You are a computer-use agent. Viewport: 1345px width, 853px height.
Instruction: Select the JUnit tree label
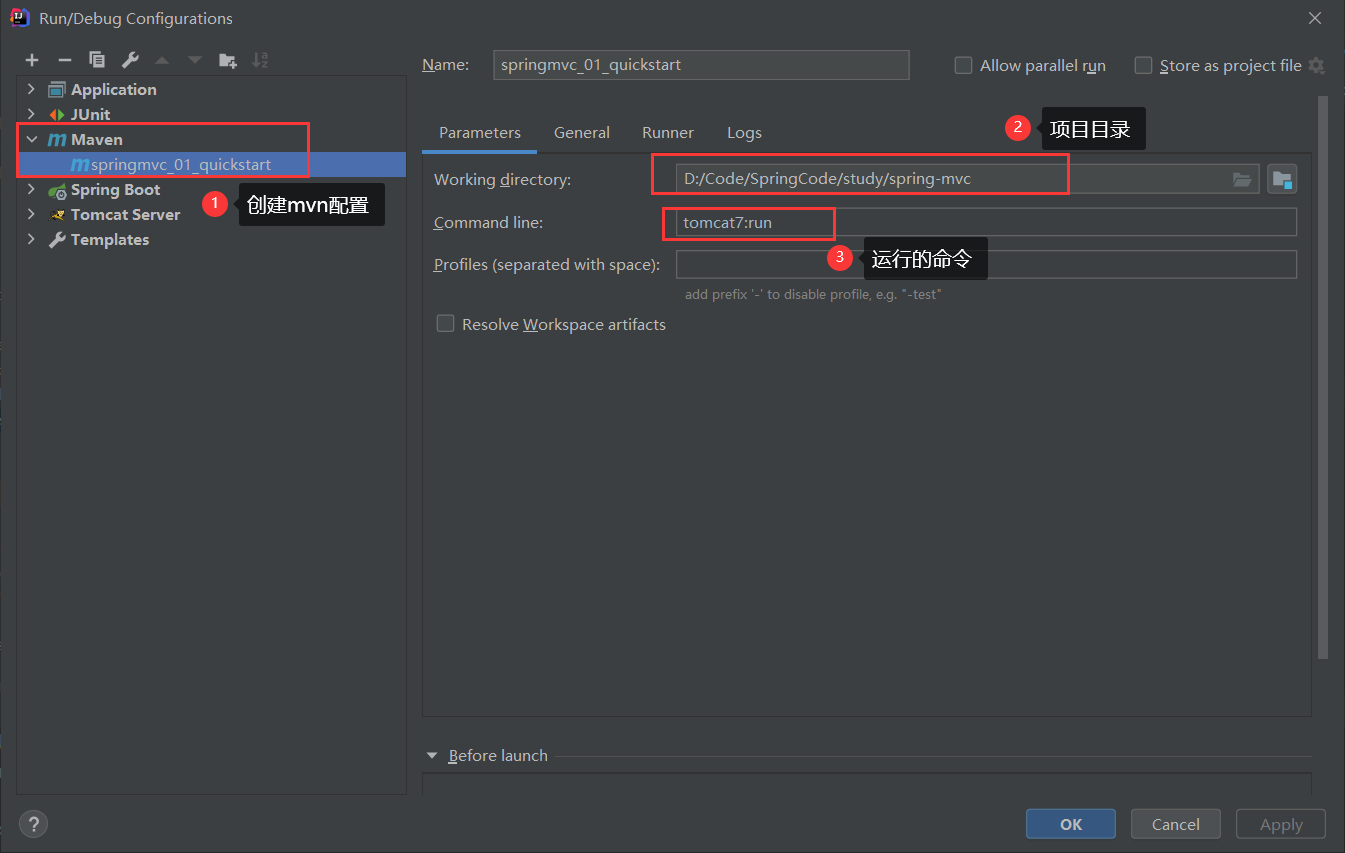[91, 114]
